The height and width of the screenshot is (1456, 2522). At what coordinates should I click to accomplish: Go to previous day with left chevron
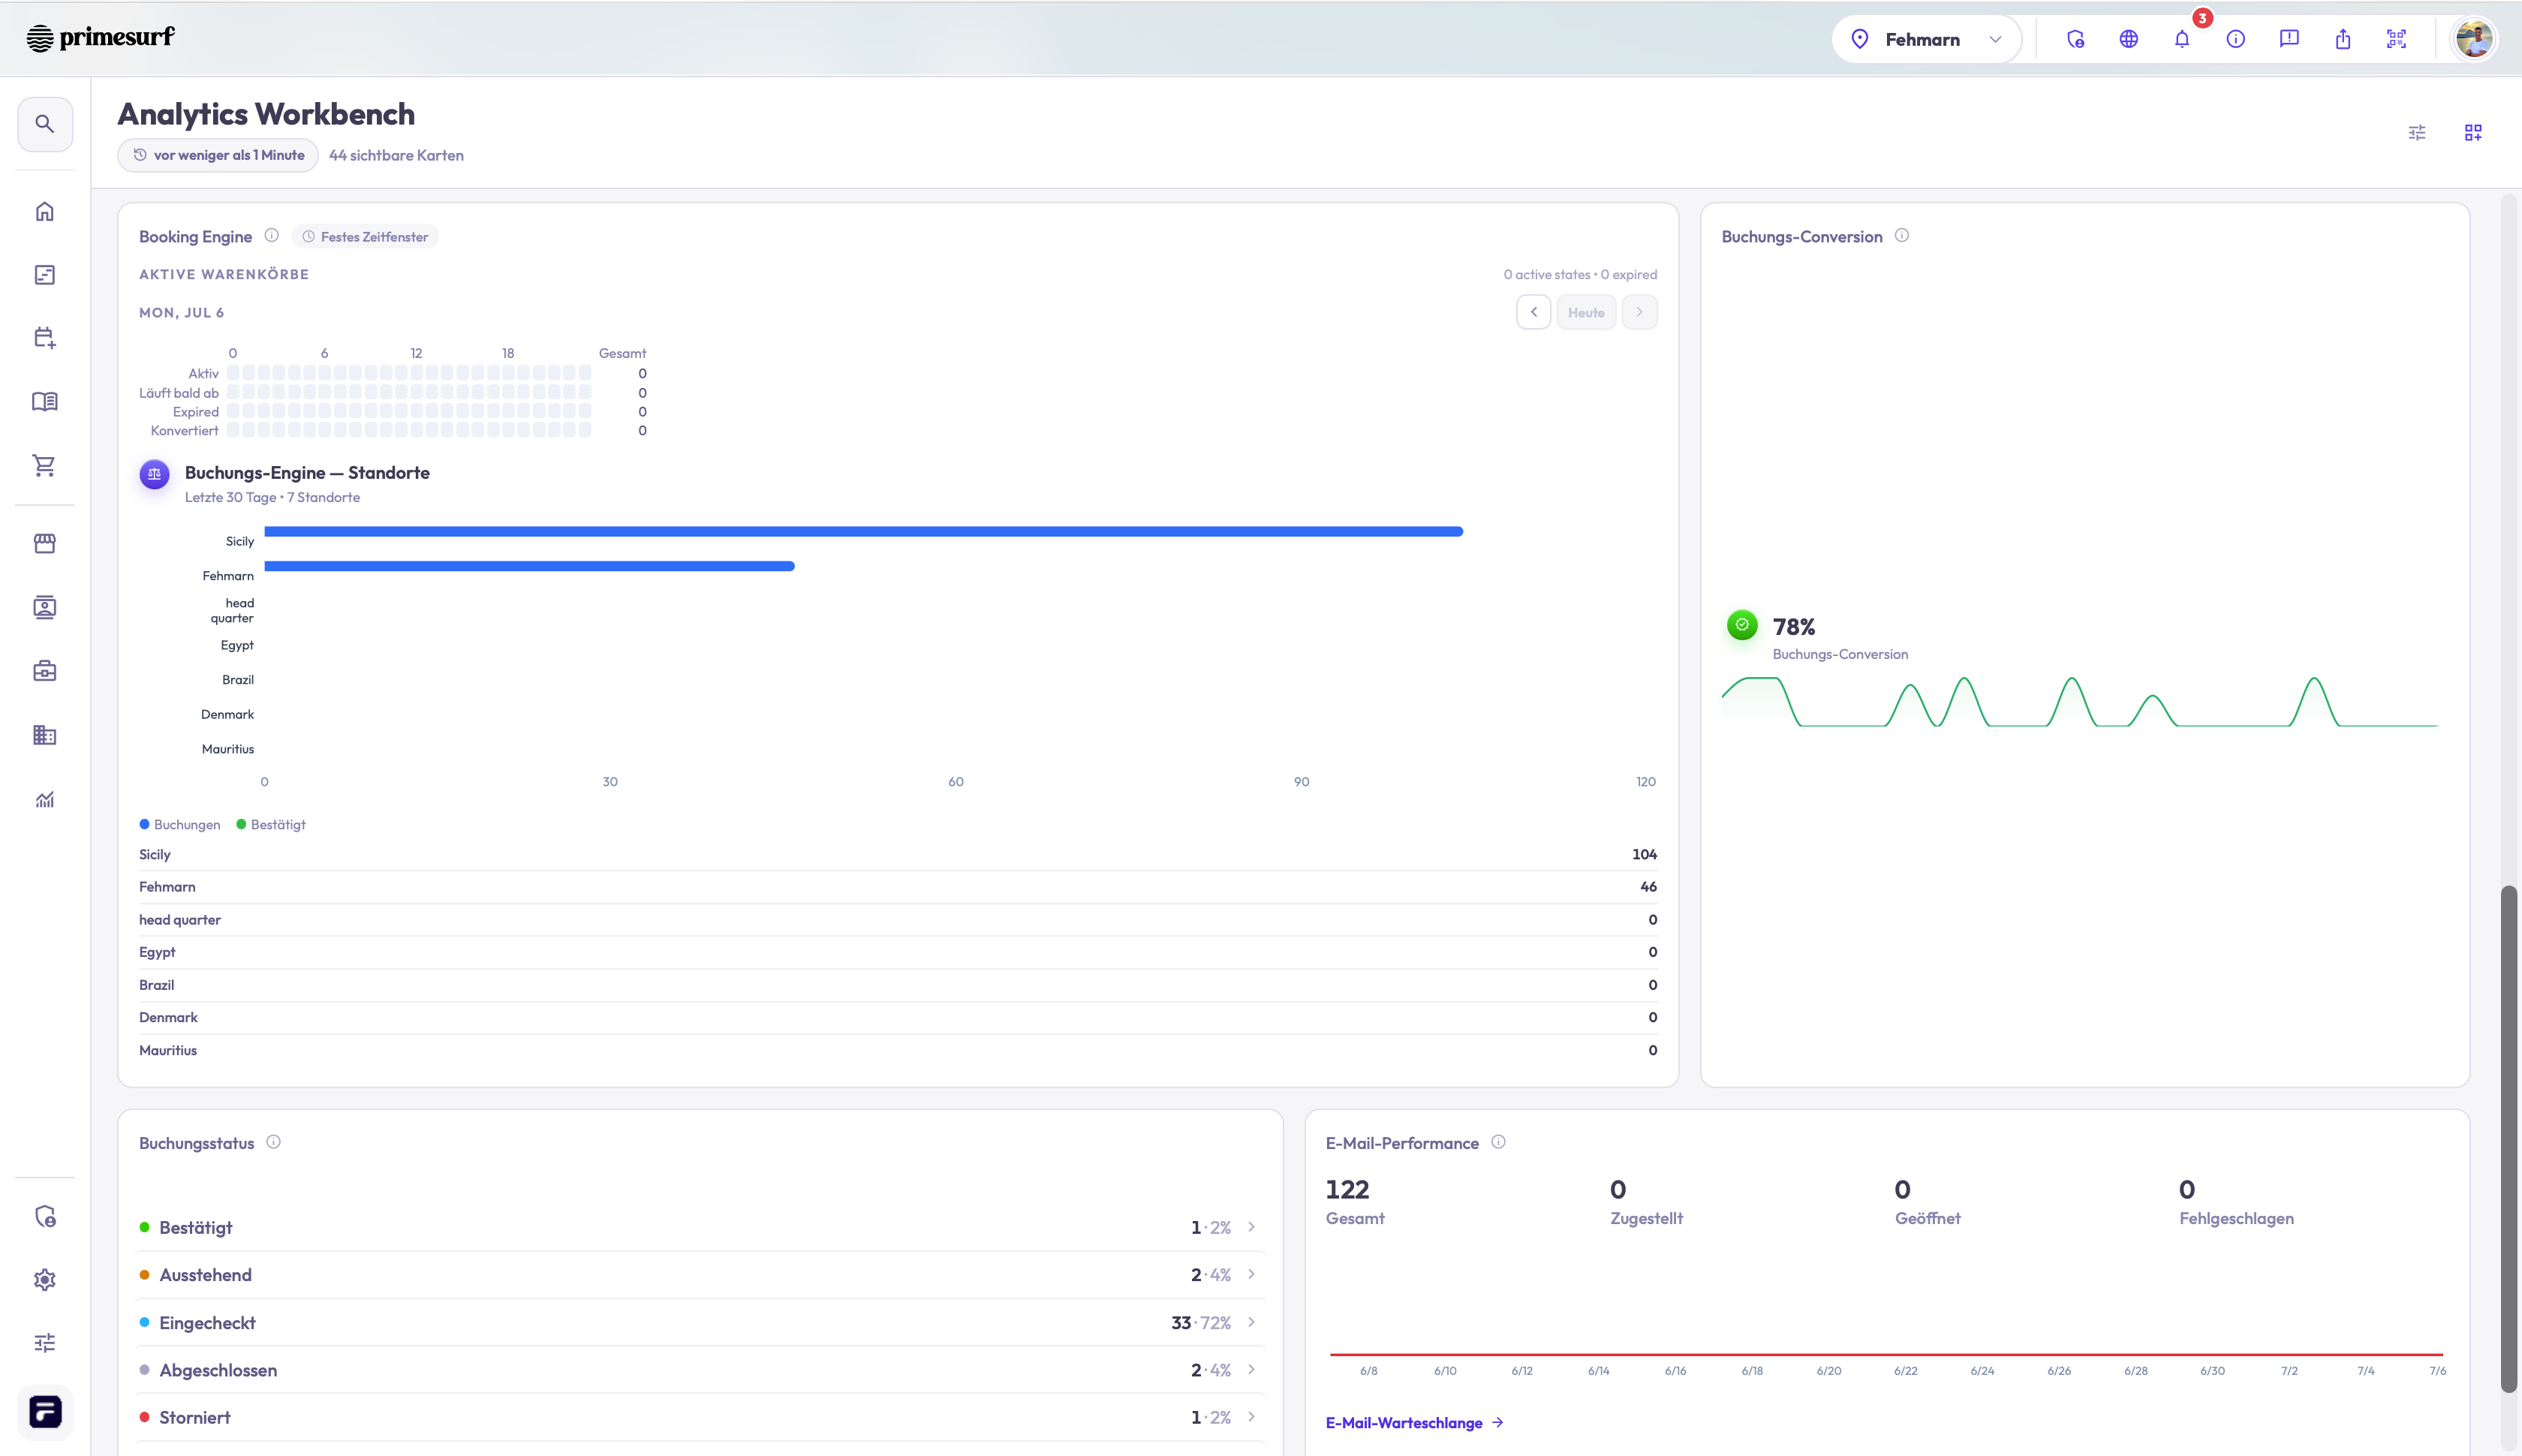tap(1533, 312)
